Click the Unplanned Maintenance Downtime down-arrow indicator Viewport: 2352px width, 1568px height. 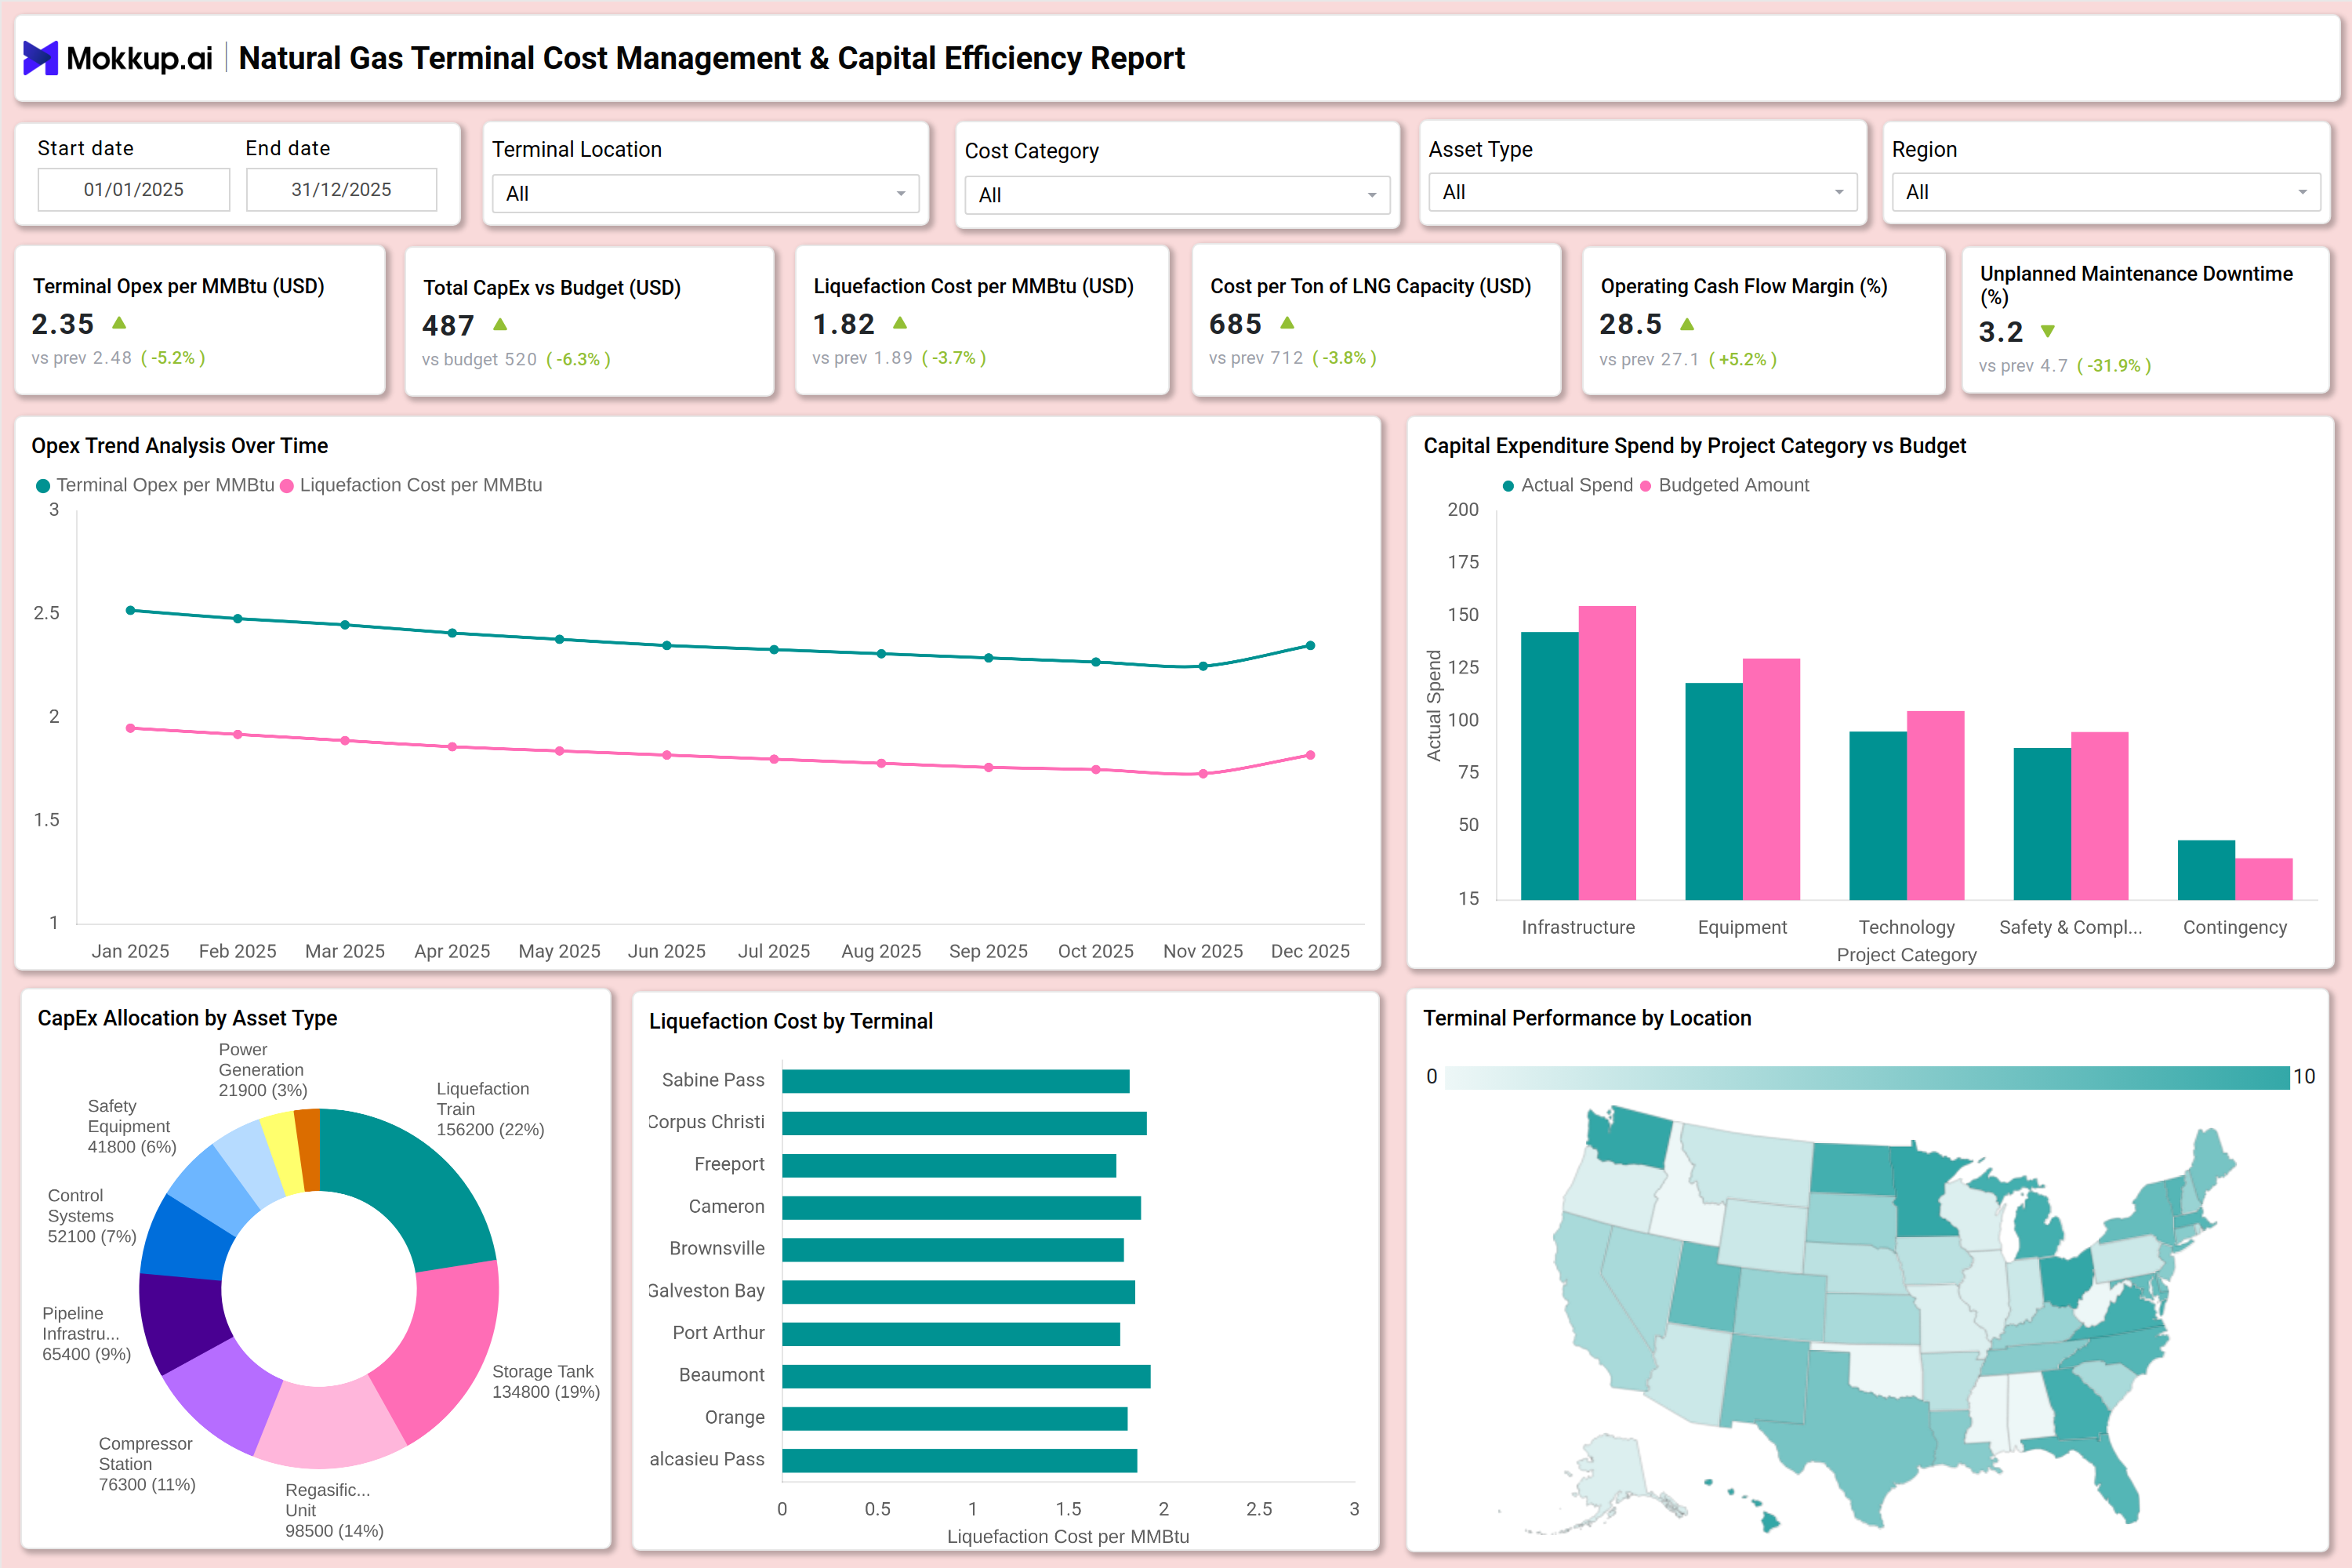coord(2047,331)
